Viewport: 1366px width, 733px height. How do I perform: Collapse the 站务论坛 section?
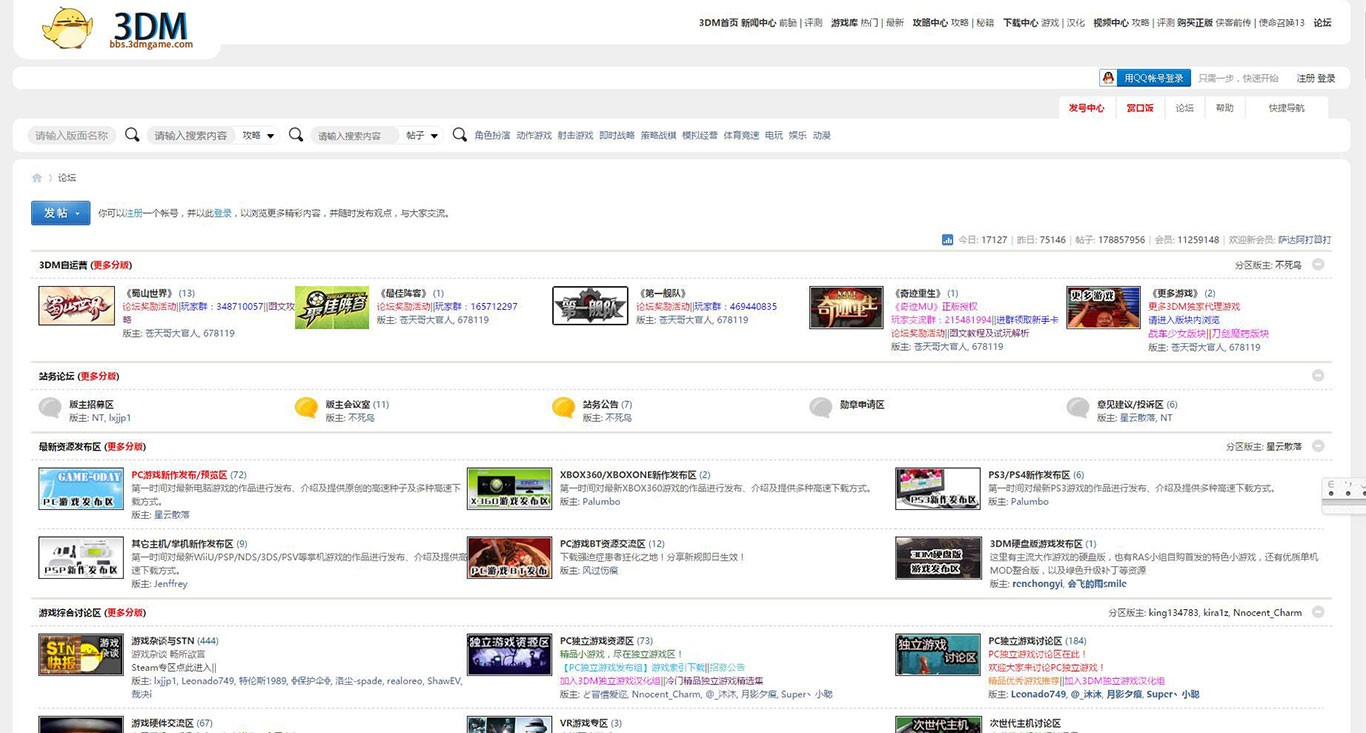1318,376
